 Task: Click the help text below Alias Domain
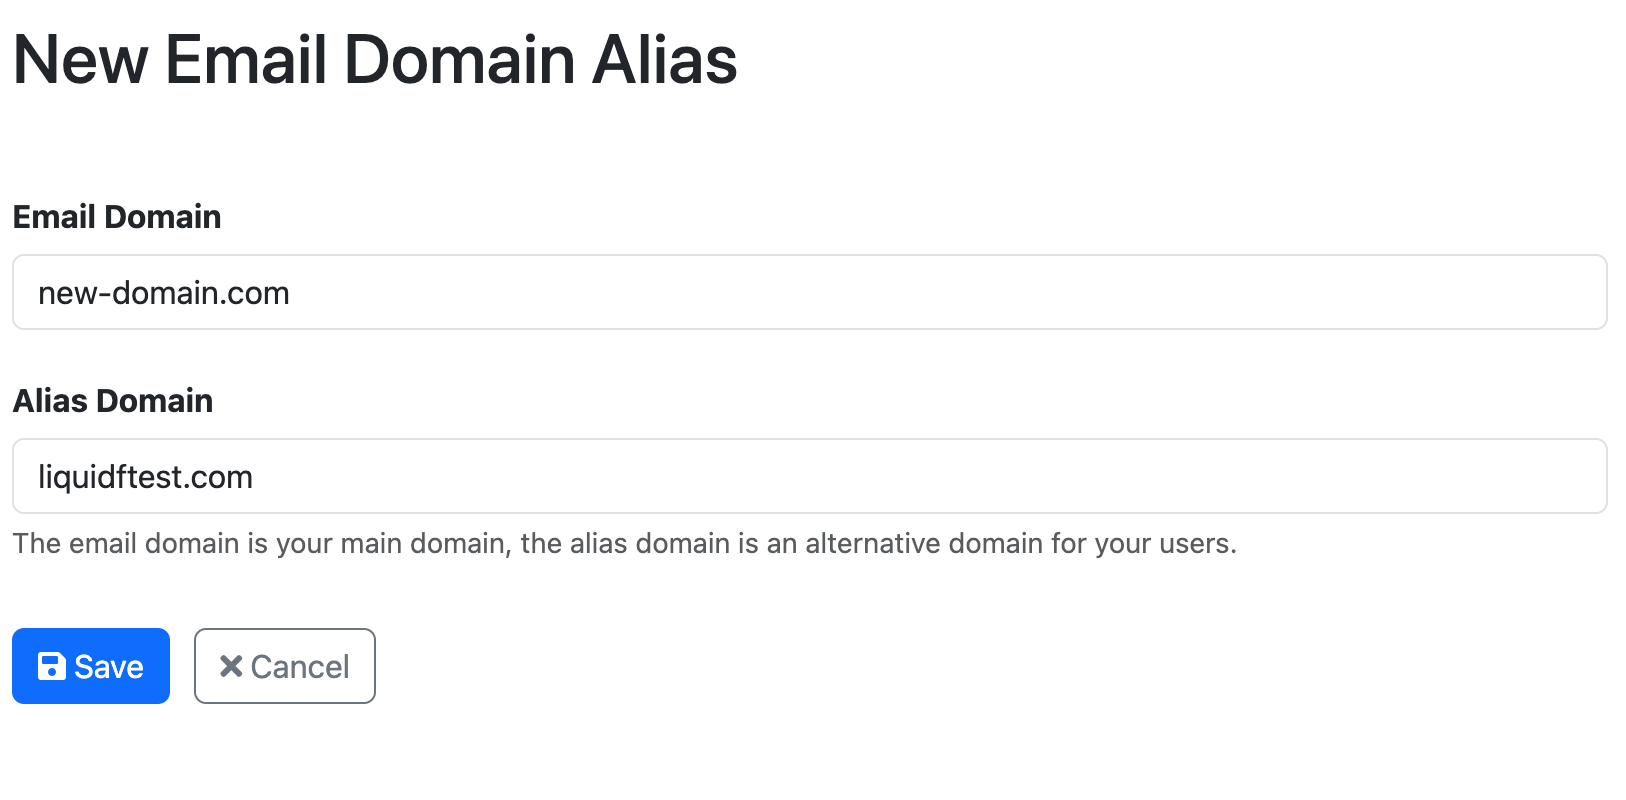[624, 544]
